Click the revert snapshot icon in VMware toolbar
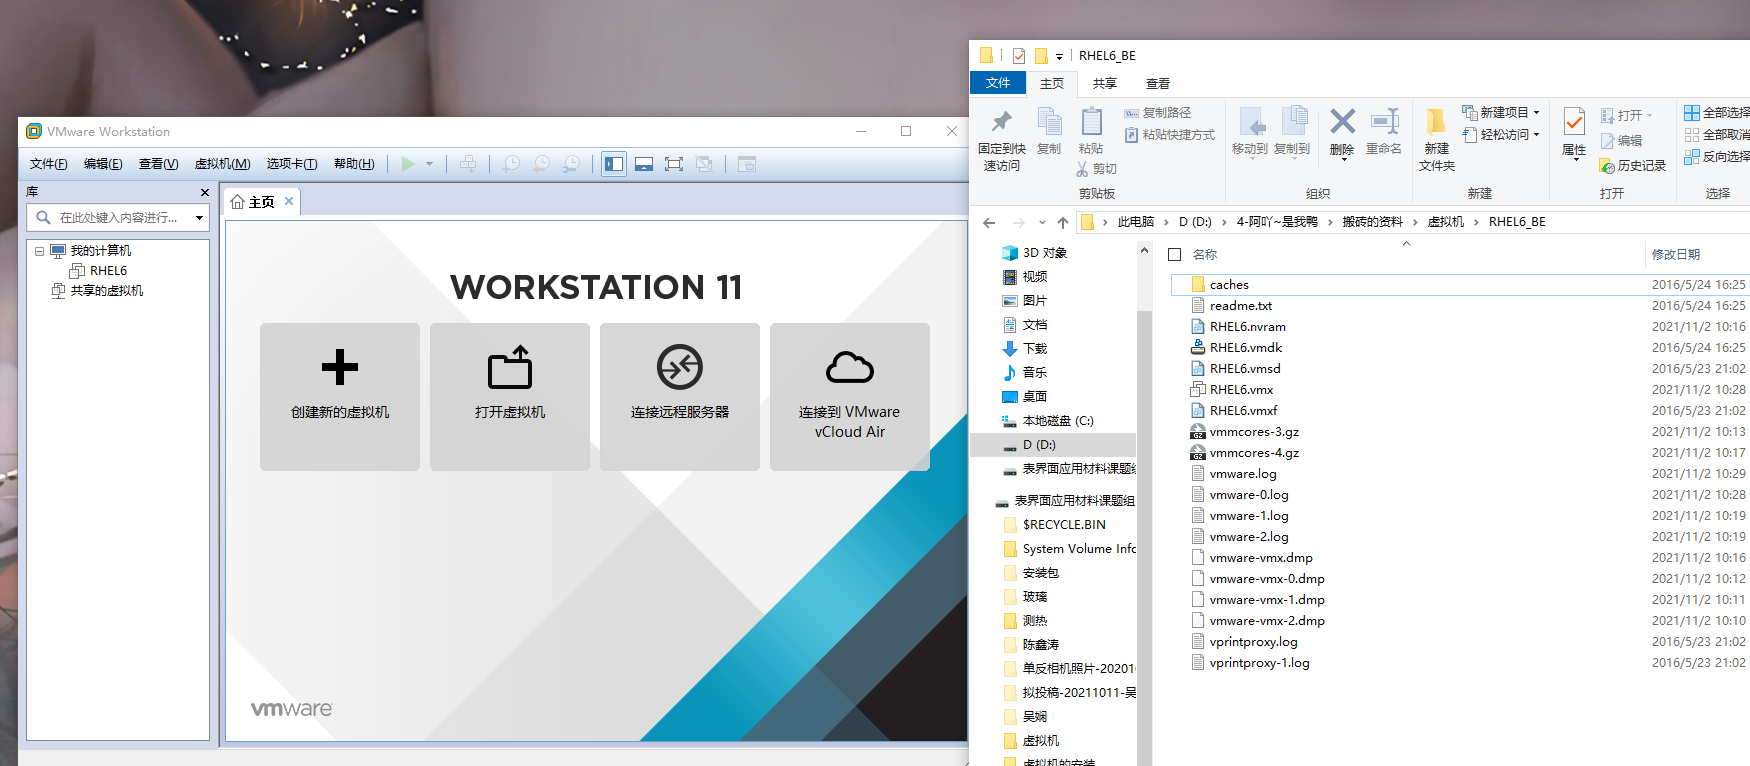Image resolution: width=1750 pixels, height=766 pixels. pos(541,164)
